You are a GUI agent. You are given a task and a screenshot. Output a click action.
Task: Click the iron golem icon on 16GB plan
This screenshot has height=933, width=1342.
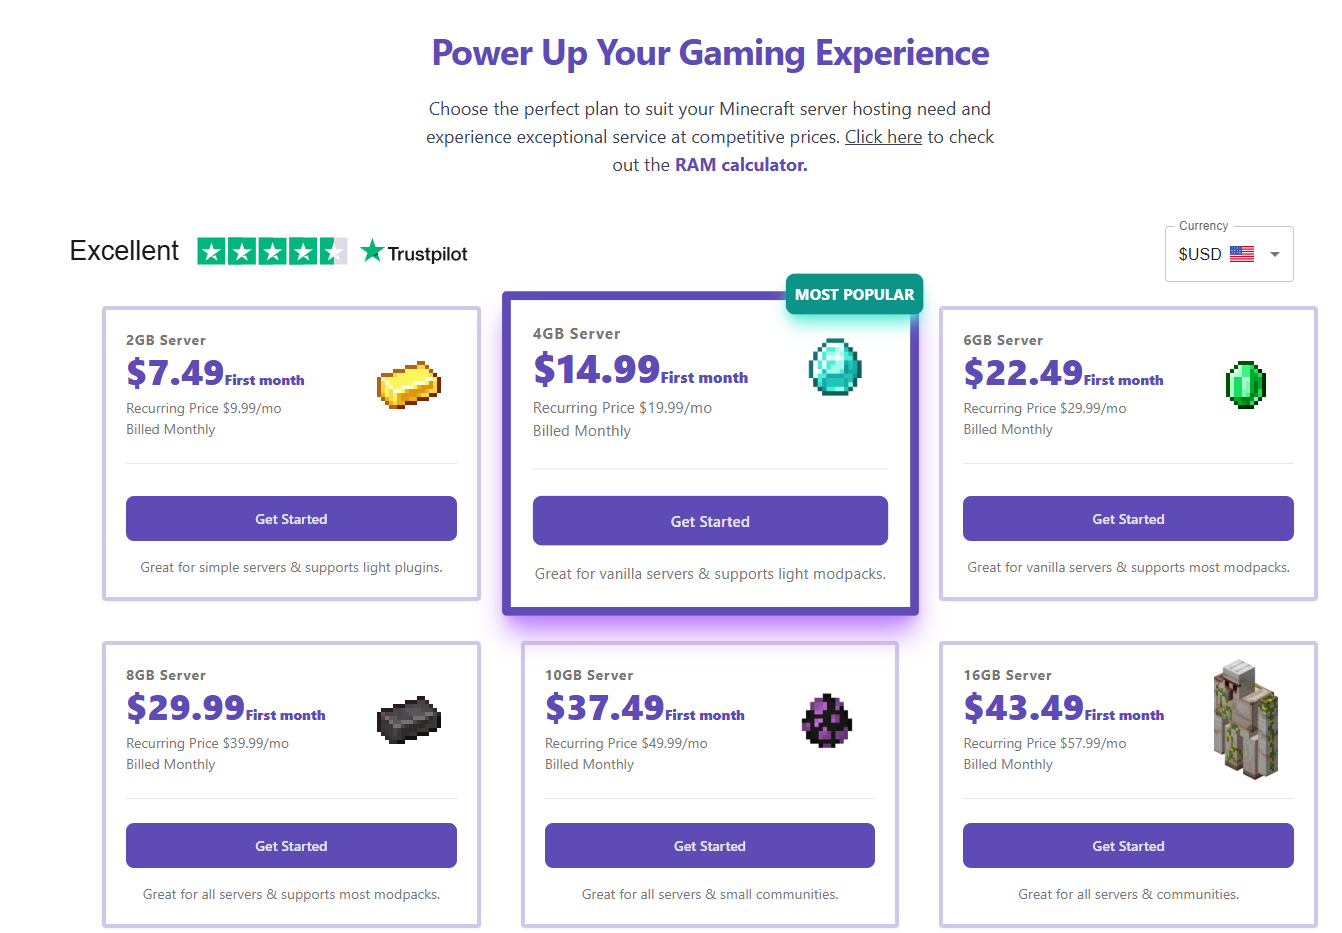pyautogui.click(x=1245, y=720)
